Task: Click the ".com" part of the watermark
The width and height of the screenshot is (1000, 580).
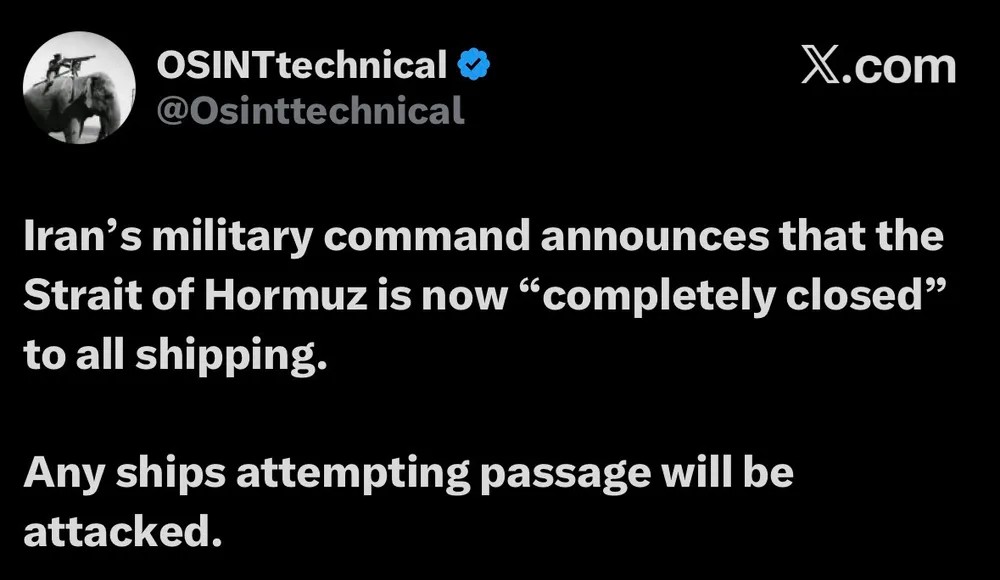Action: pos(899,66)
